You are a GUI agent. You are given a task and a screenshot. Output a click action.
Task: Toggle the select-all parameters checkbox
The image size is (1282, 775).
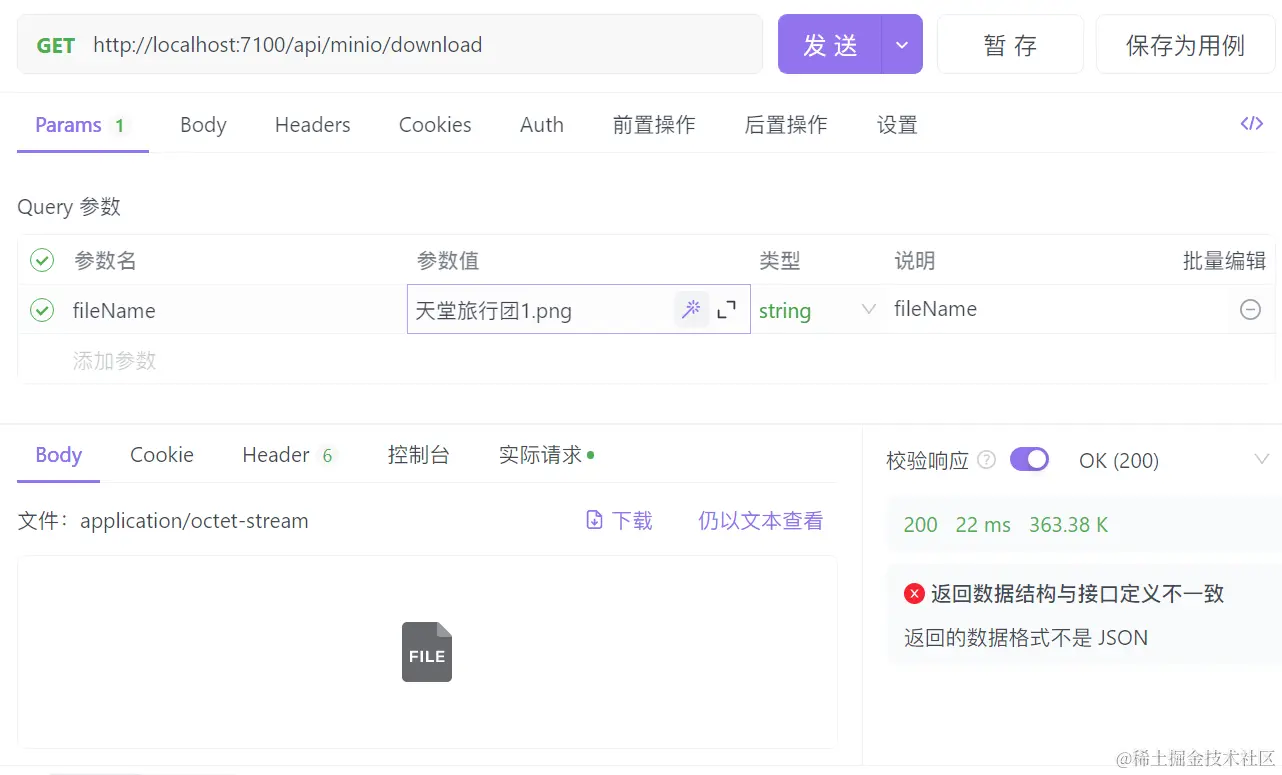pos(42,261)
